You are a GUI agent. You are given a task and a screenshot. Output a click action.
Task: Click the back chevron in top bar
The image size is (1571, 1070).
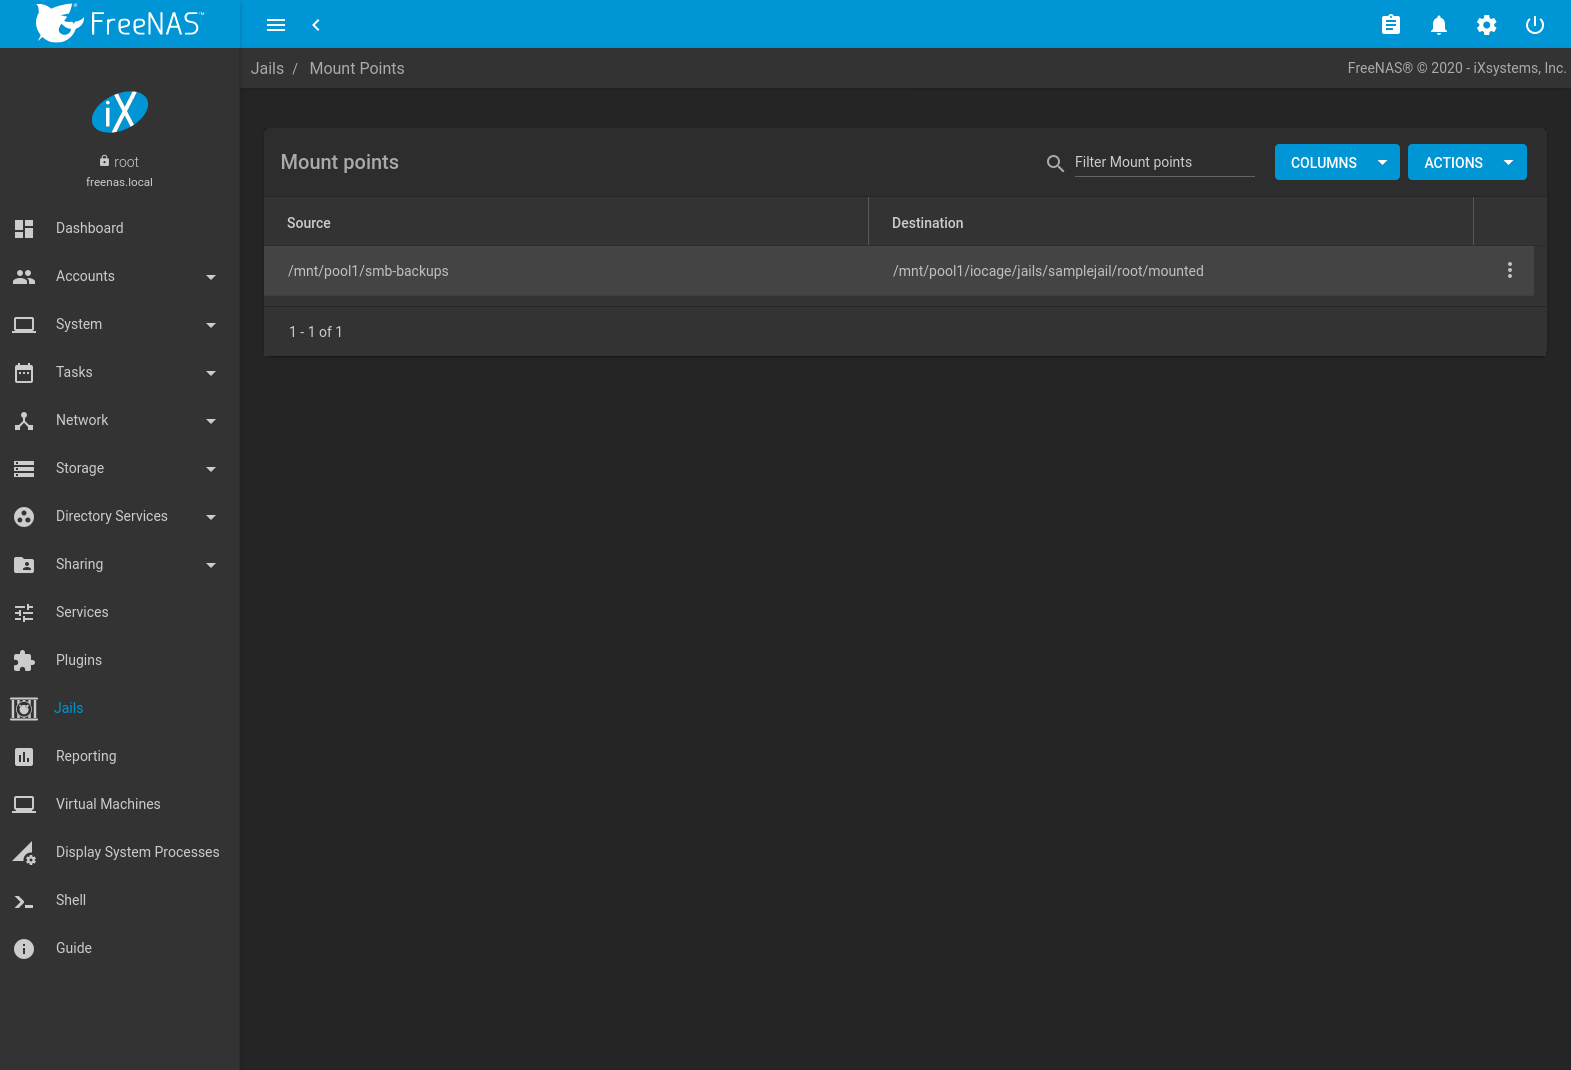[316, 25]
